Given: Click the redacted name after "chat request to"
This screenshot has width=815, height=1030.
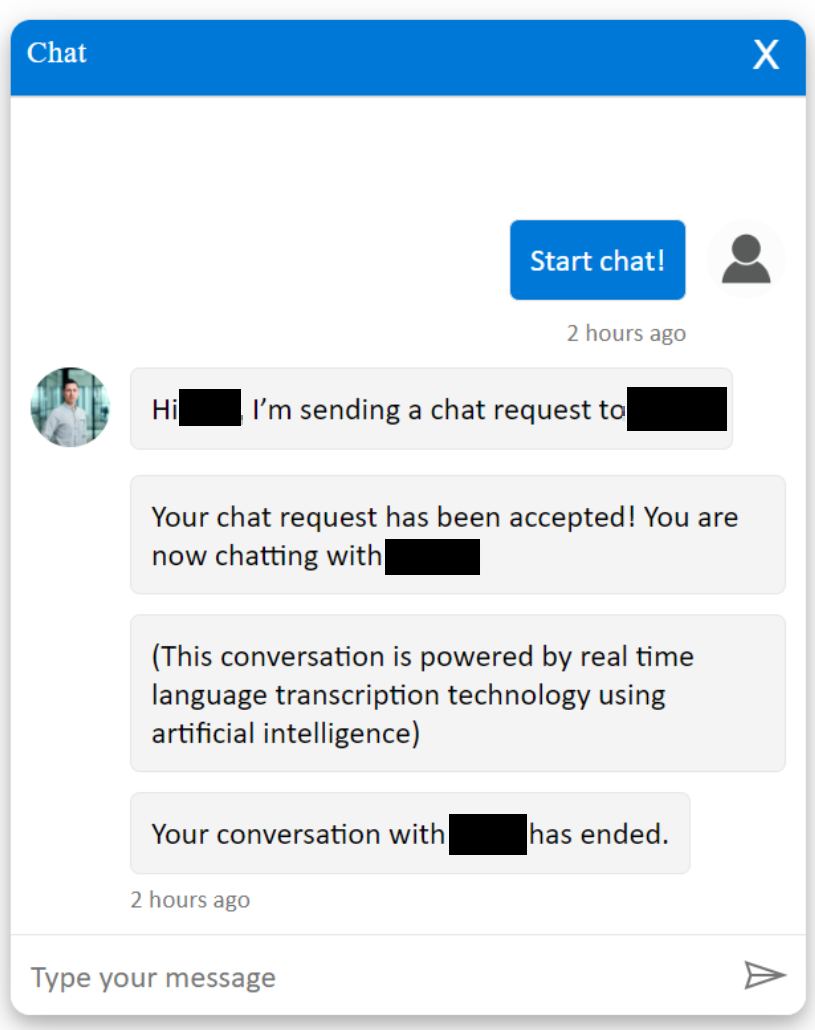Looking at the screenshot, I should (677, 410).
